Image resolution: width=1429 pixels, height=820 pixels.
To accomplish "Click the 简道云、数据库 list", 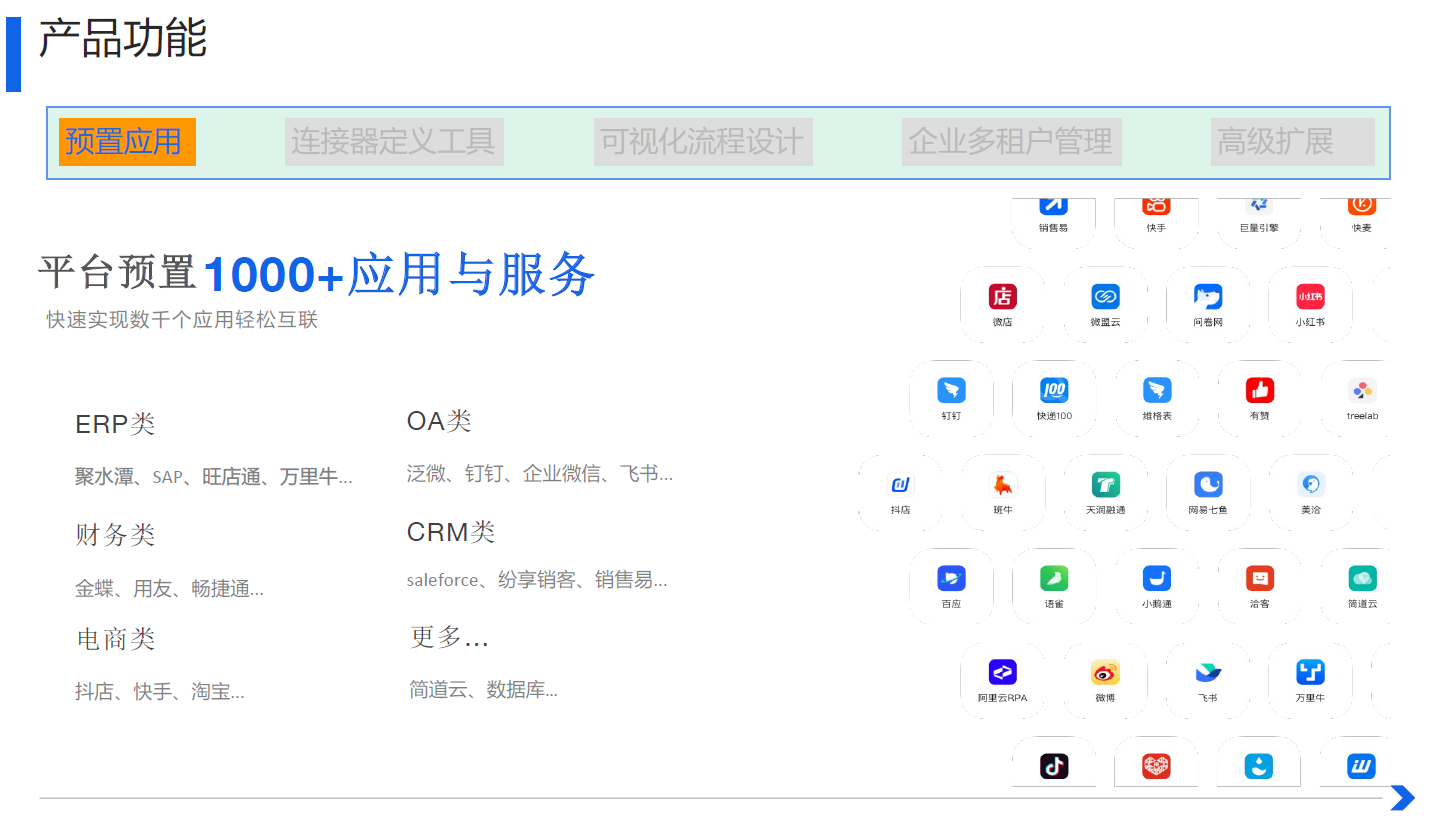I will click(x=484, y=689).
